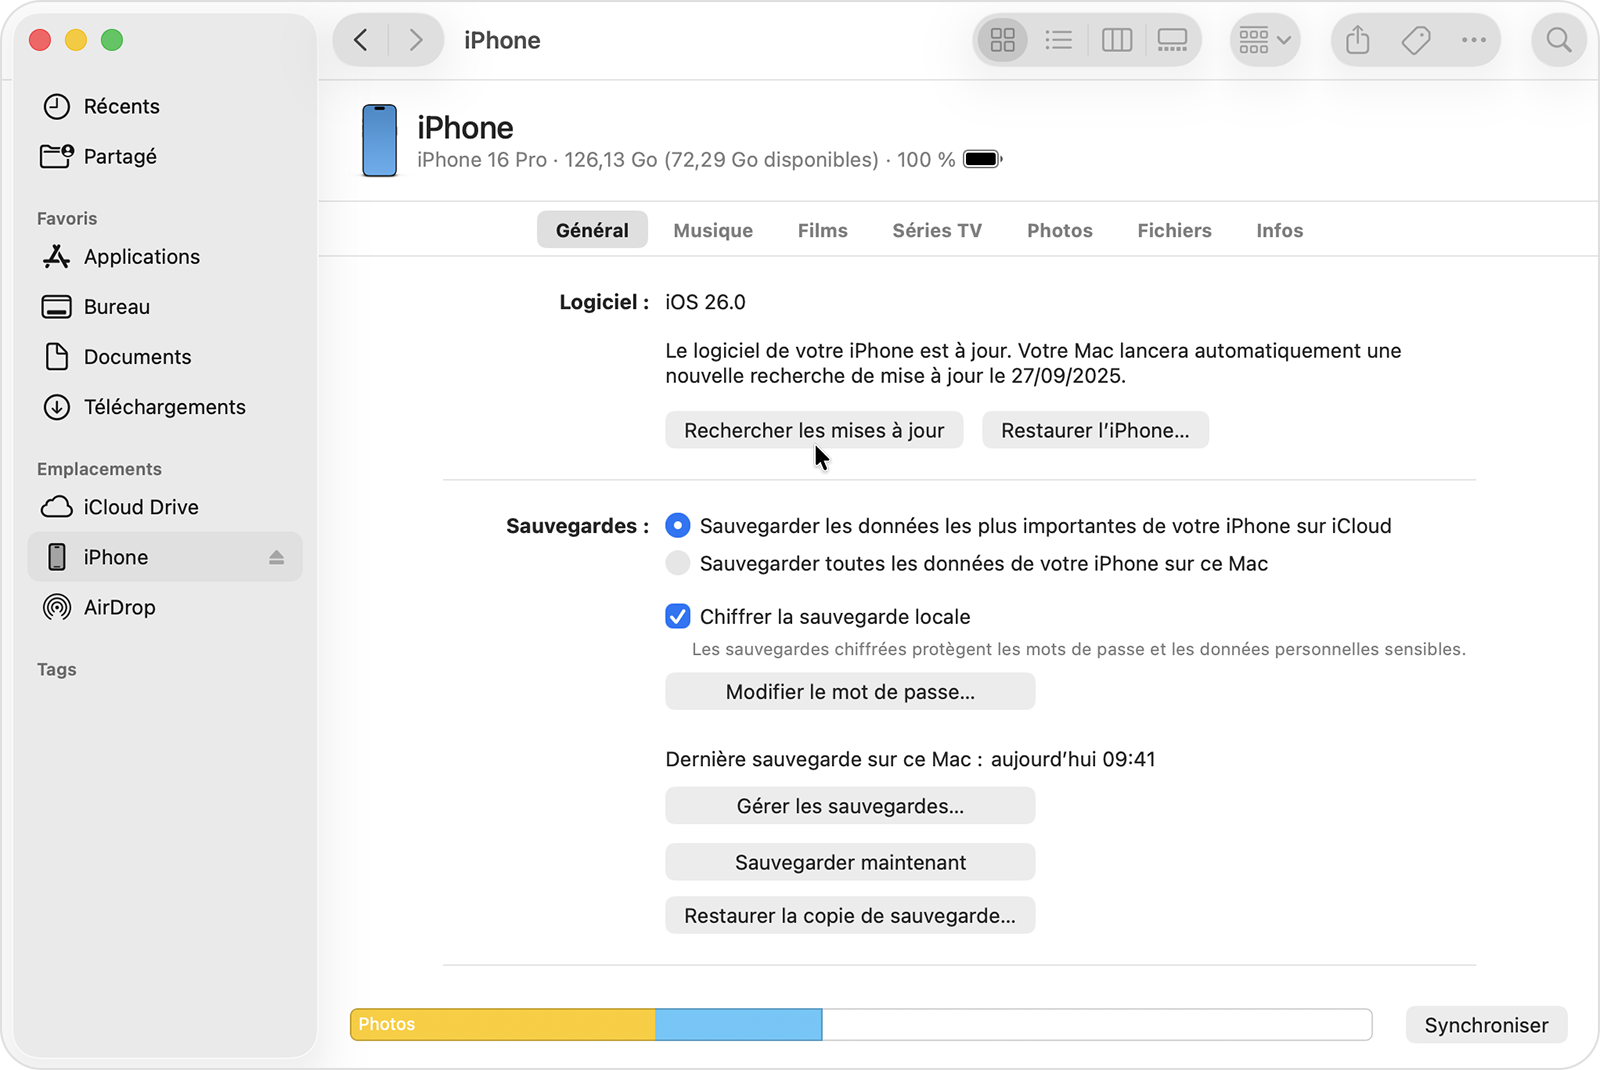Click the Search icon
Image resolution: width=1600 pixels, height=1070 pixels.
(1558, 40)
